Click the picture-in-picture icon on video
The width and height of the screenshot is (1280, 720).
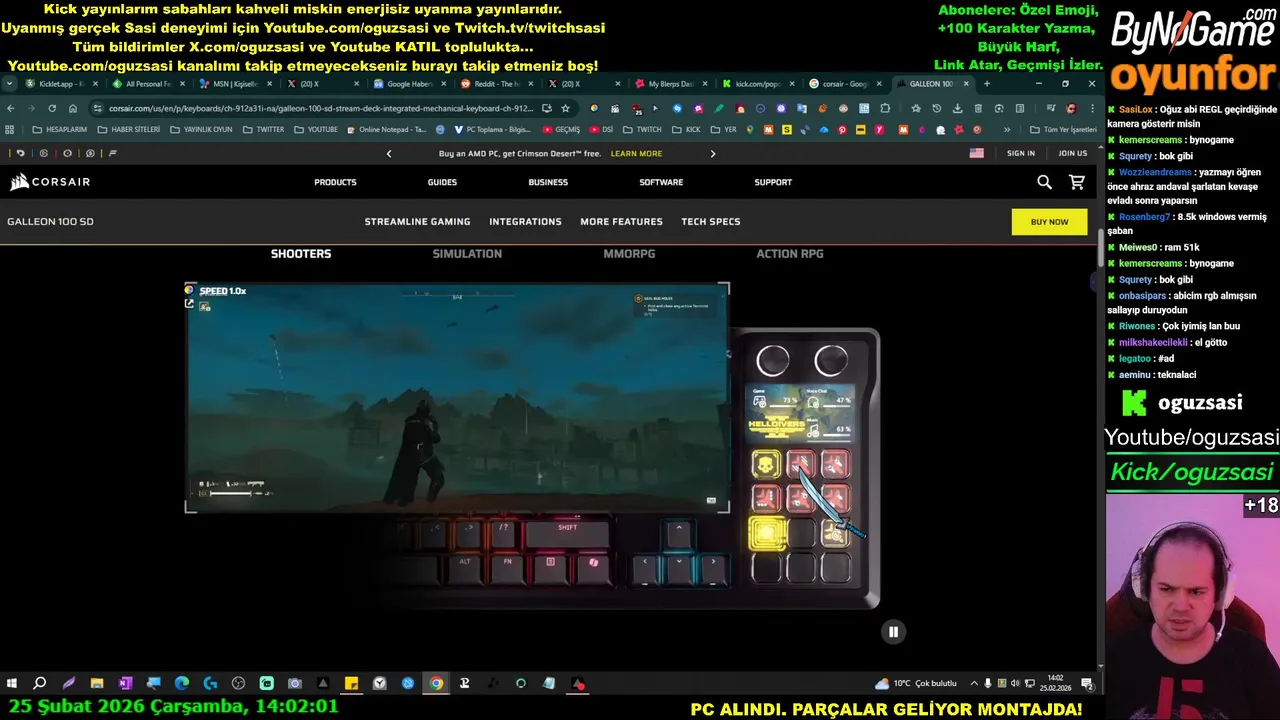(x=189, y=303)
